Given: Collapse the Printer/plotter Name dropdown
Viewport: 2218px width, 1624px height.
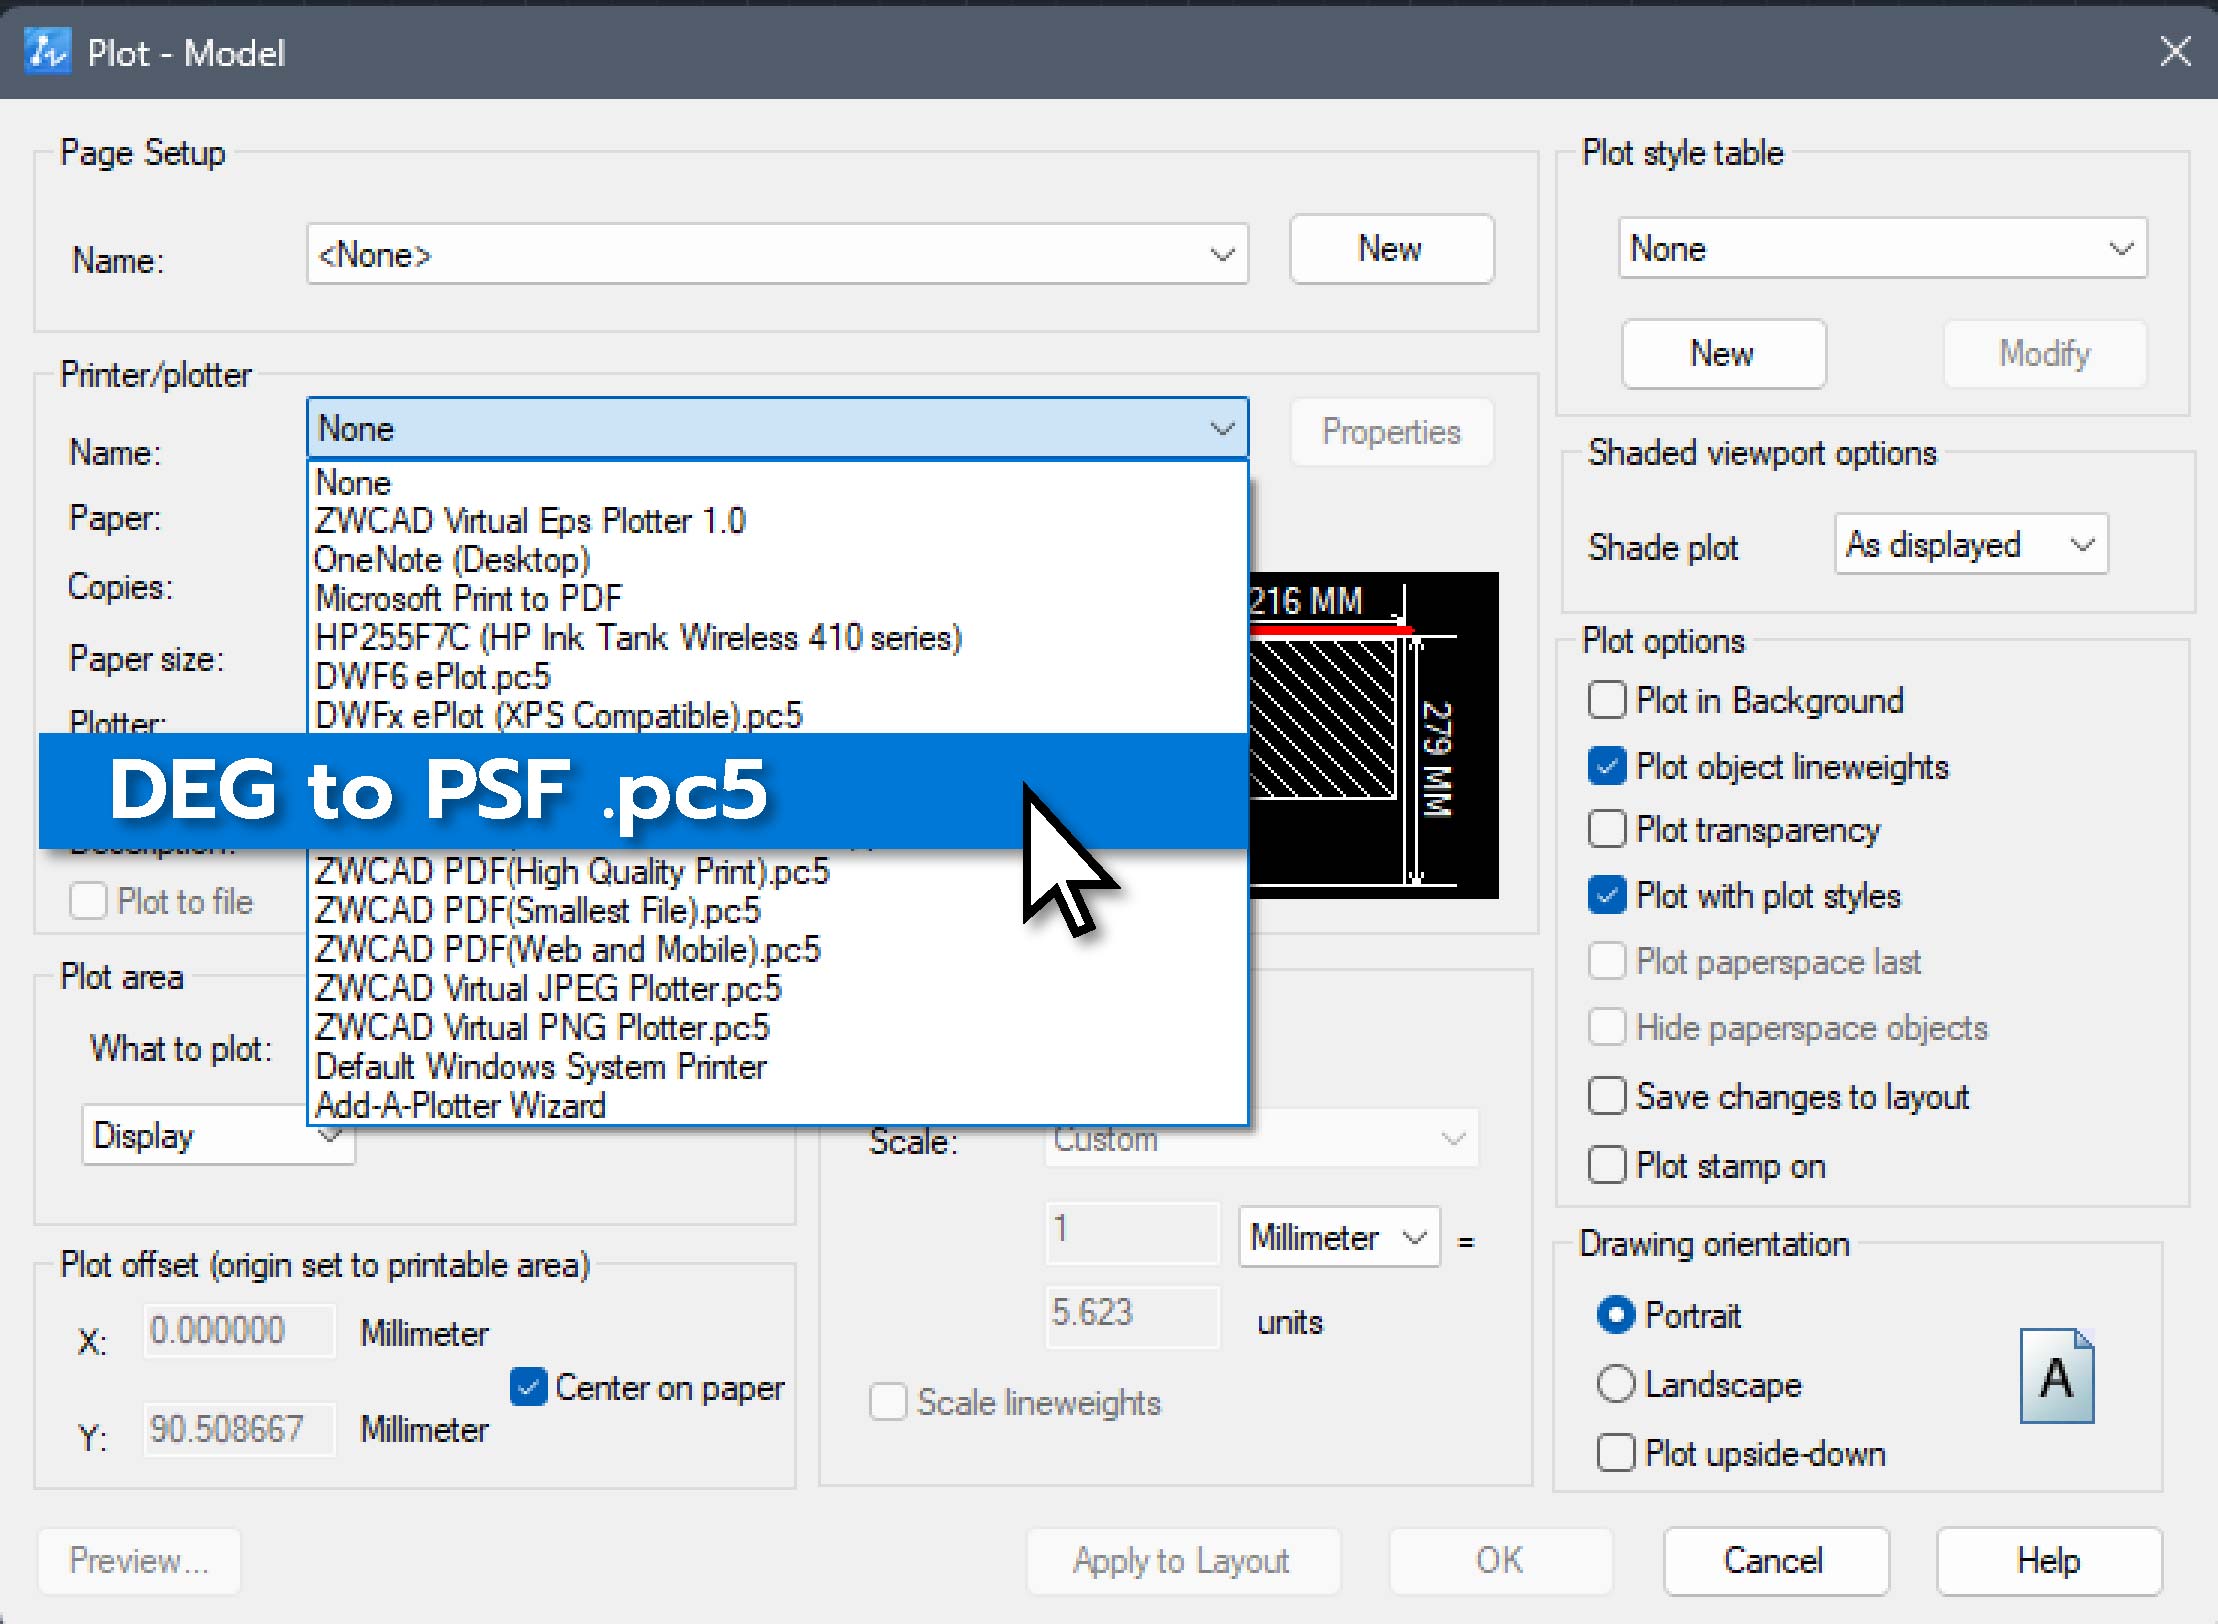Looking at the screenshot, I should click(777, 429).
